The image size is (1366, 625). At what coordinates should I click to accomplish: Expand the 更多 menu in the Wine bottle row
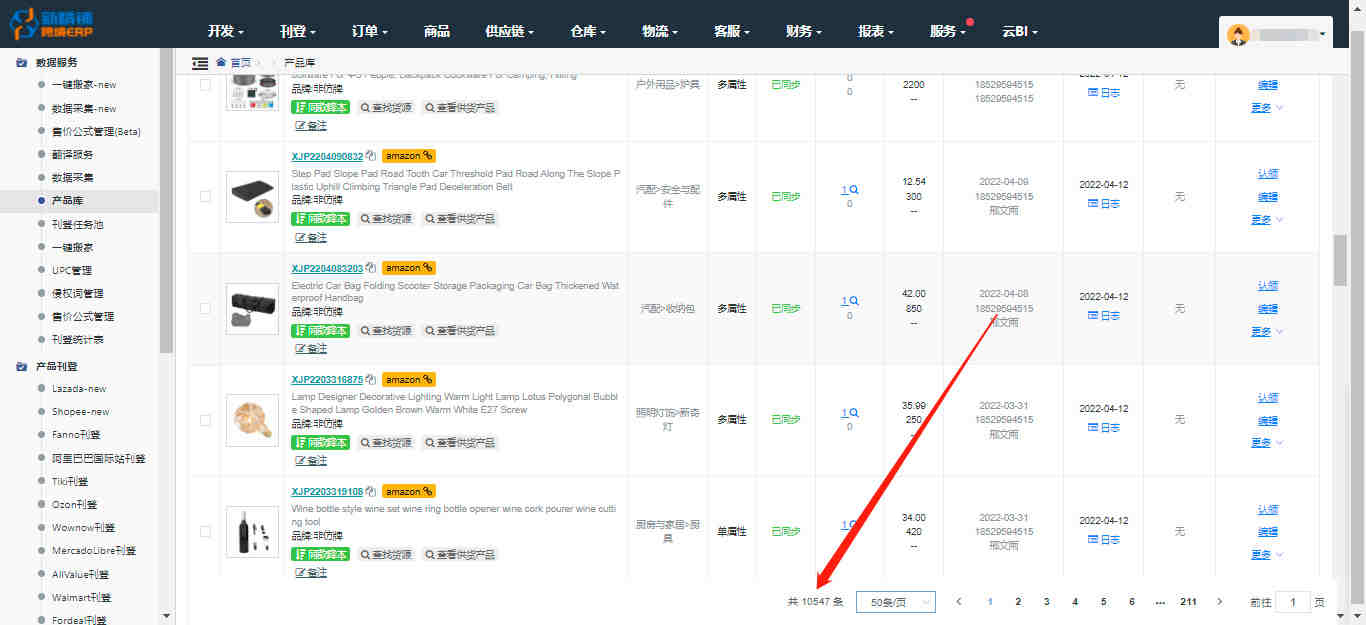1267,555
